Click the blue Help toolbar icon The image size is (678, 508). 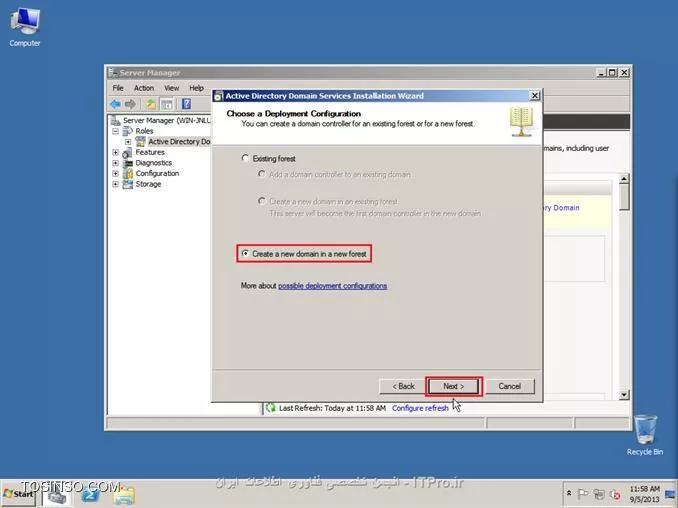pyautogui.click(x=186, y=104)
